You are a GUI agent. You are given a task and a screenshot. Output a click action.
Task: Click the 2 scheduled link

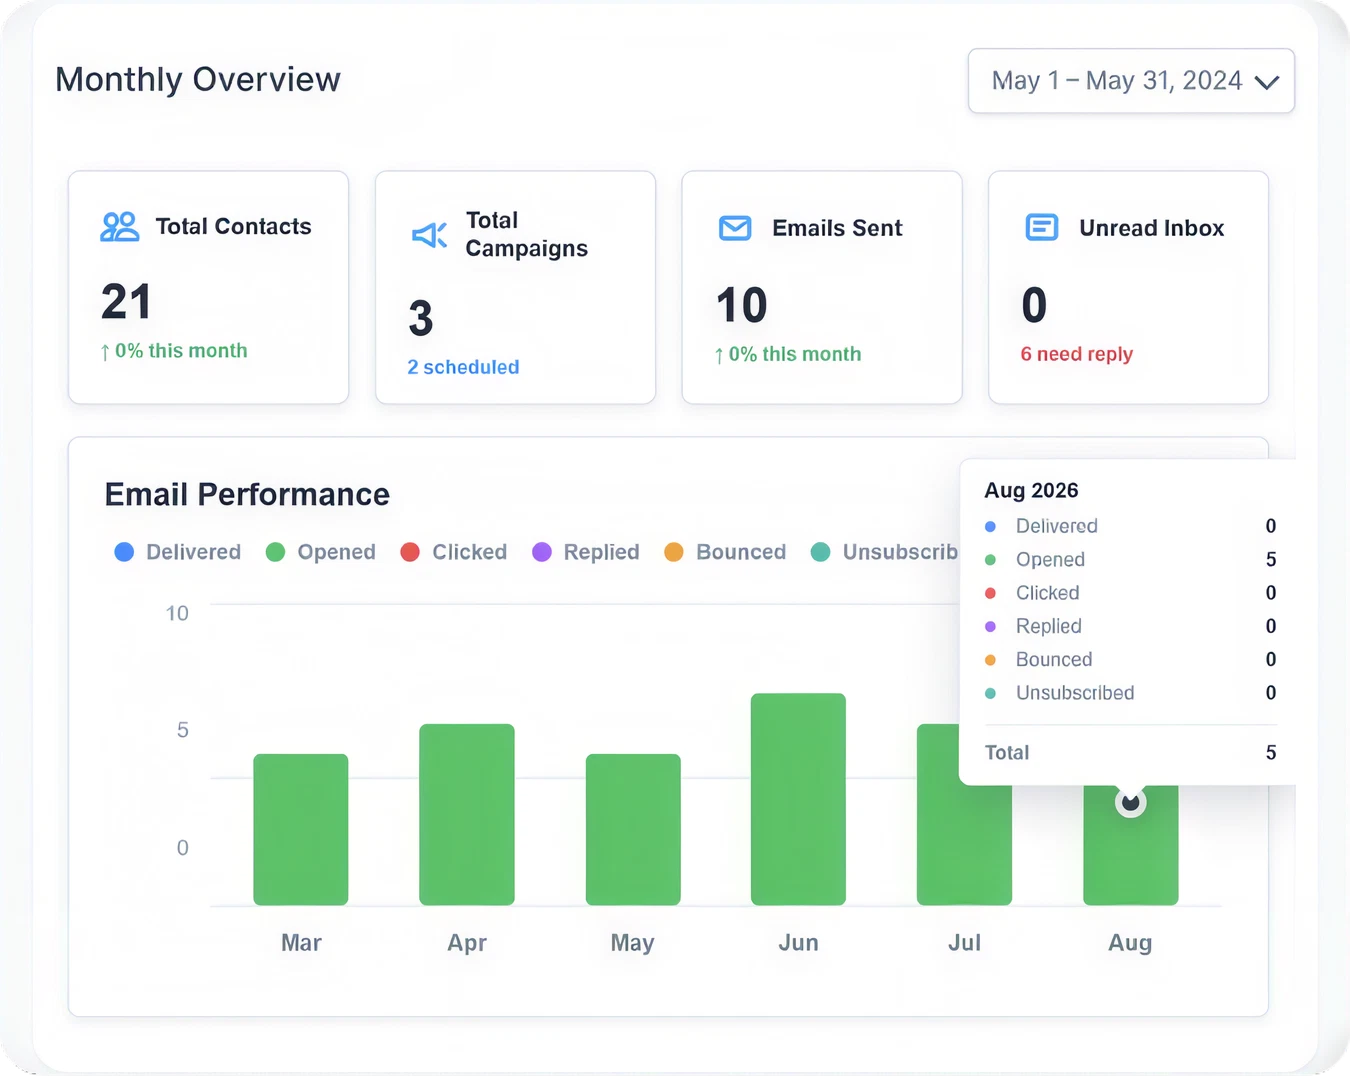(463, 367)
